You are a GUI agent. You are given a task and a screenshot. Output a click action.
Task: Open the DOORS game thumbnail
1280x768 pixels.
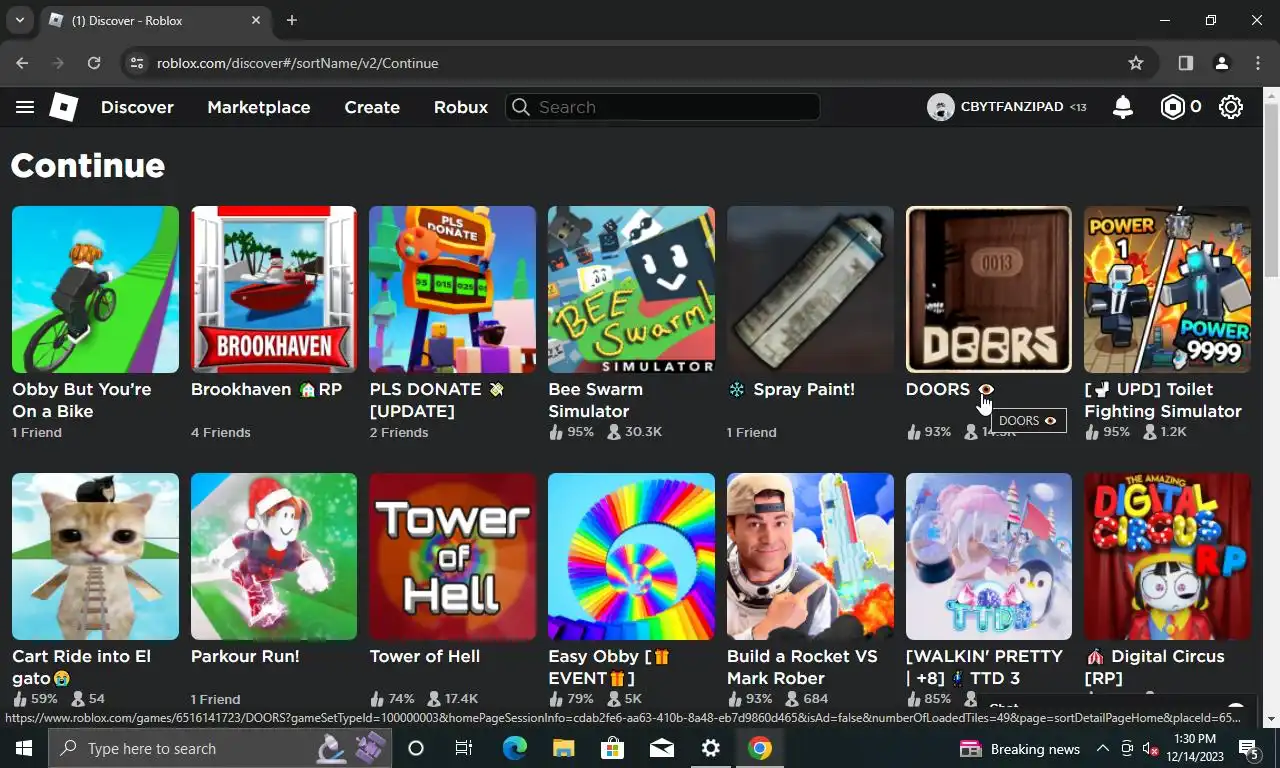pos(989,289)
